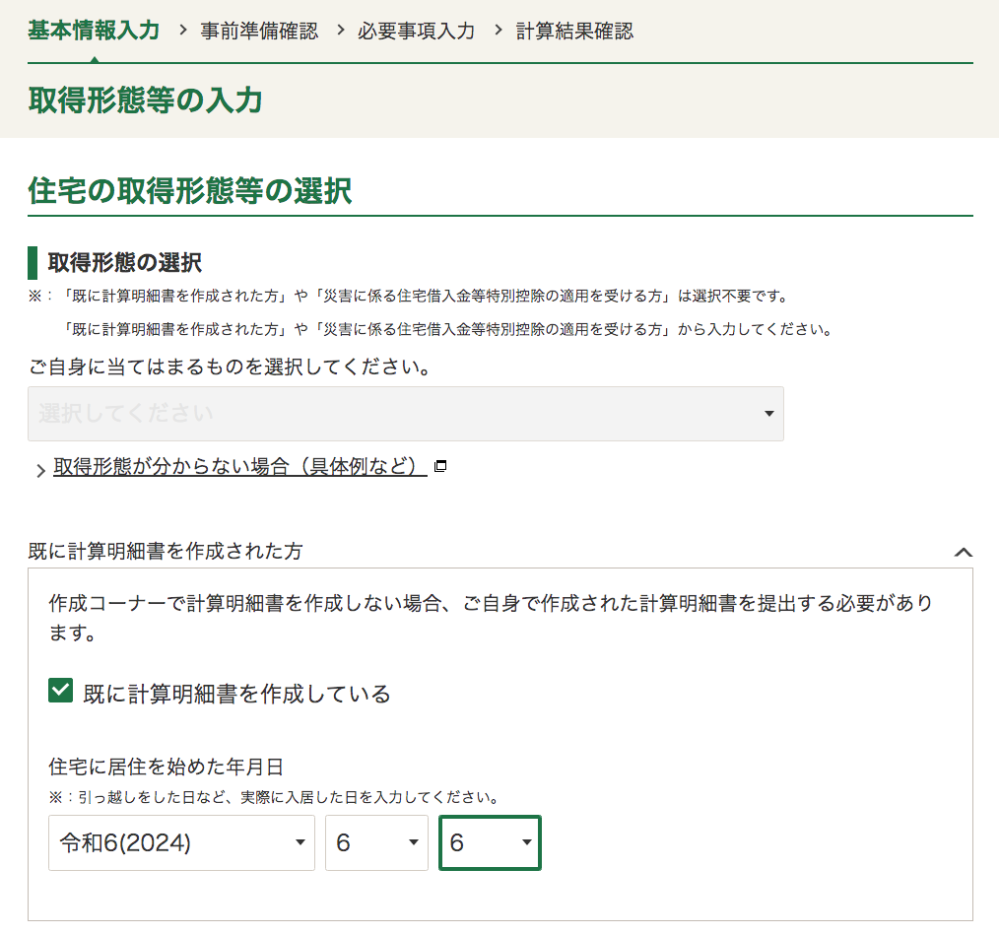Click the chevron before 事前準備確認
999x935 pixels.
pos(183,31)
